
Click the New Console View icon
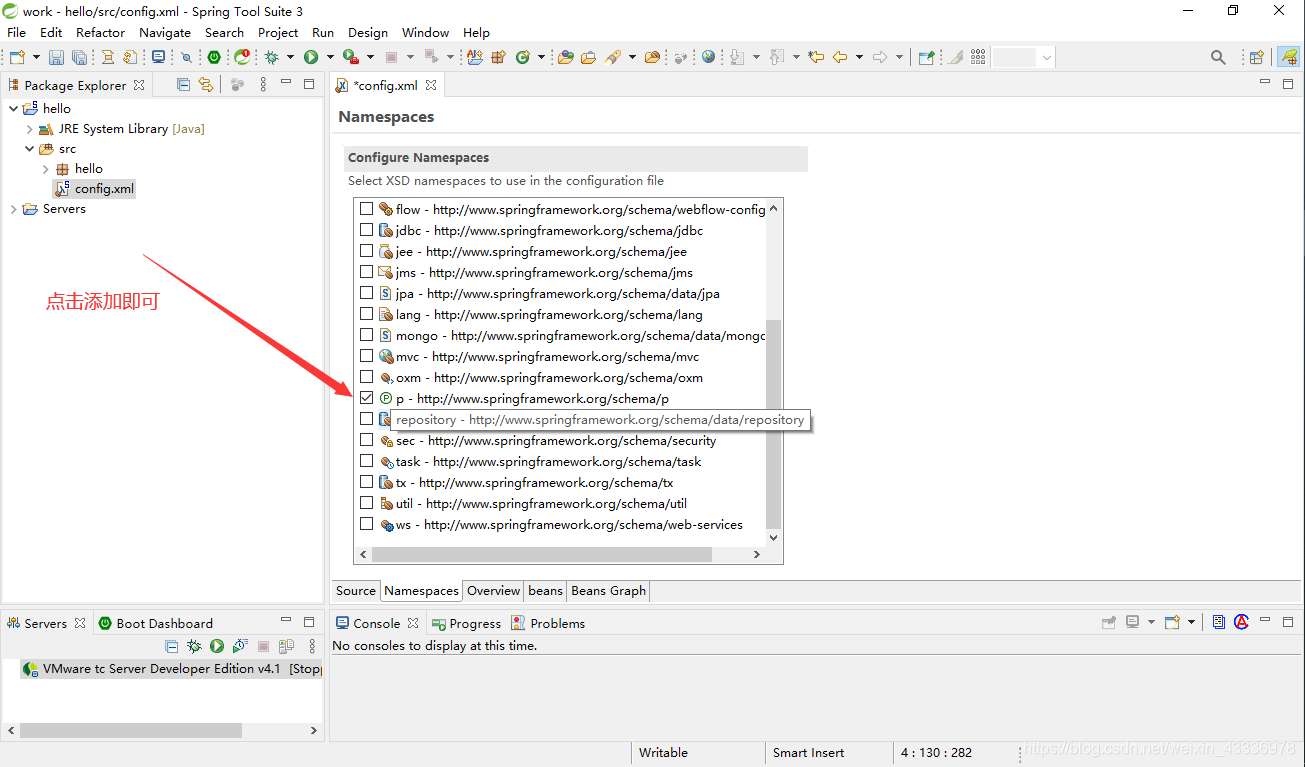click(x=1172, y=622)
